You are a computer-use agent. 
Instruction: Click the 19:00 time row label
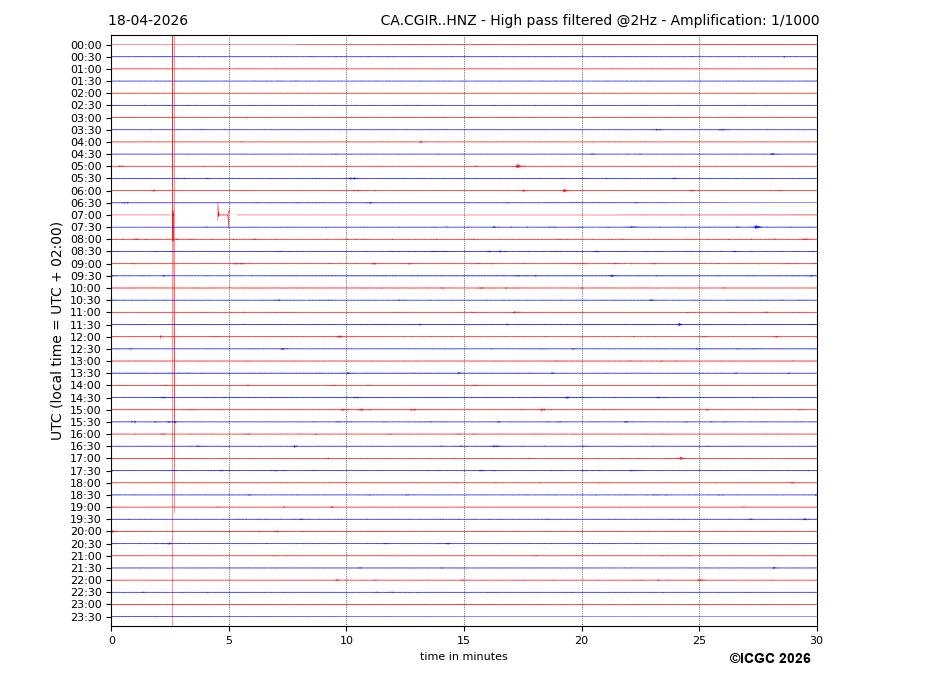coord(86,507)
